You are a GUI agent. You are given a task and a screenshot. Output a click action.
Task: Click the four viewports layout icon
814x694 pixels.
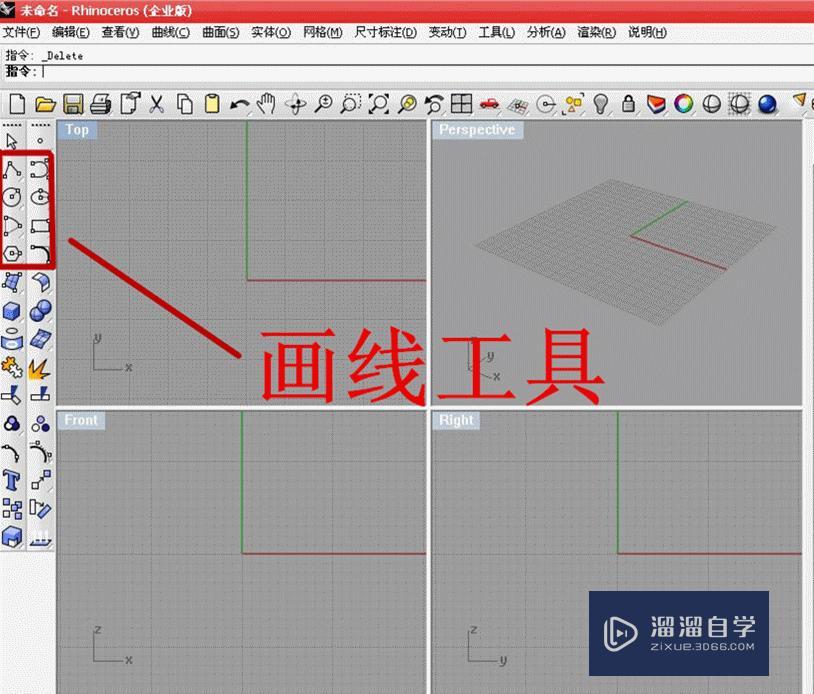pyautogui.click(x=462, y=104)
